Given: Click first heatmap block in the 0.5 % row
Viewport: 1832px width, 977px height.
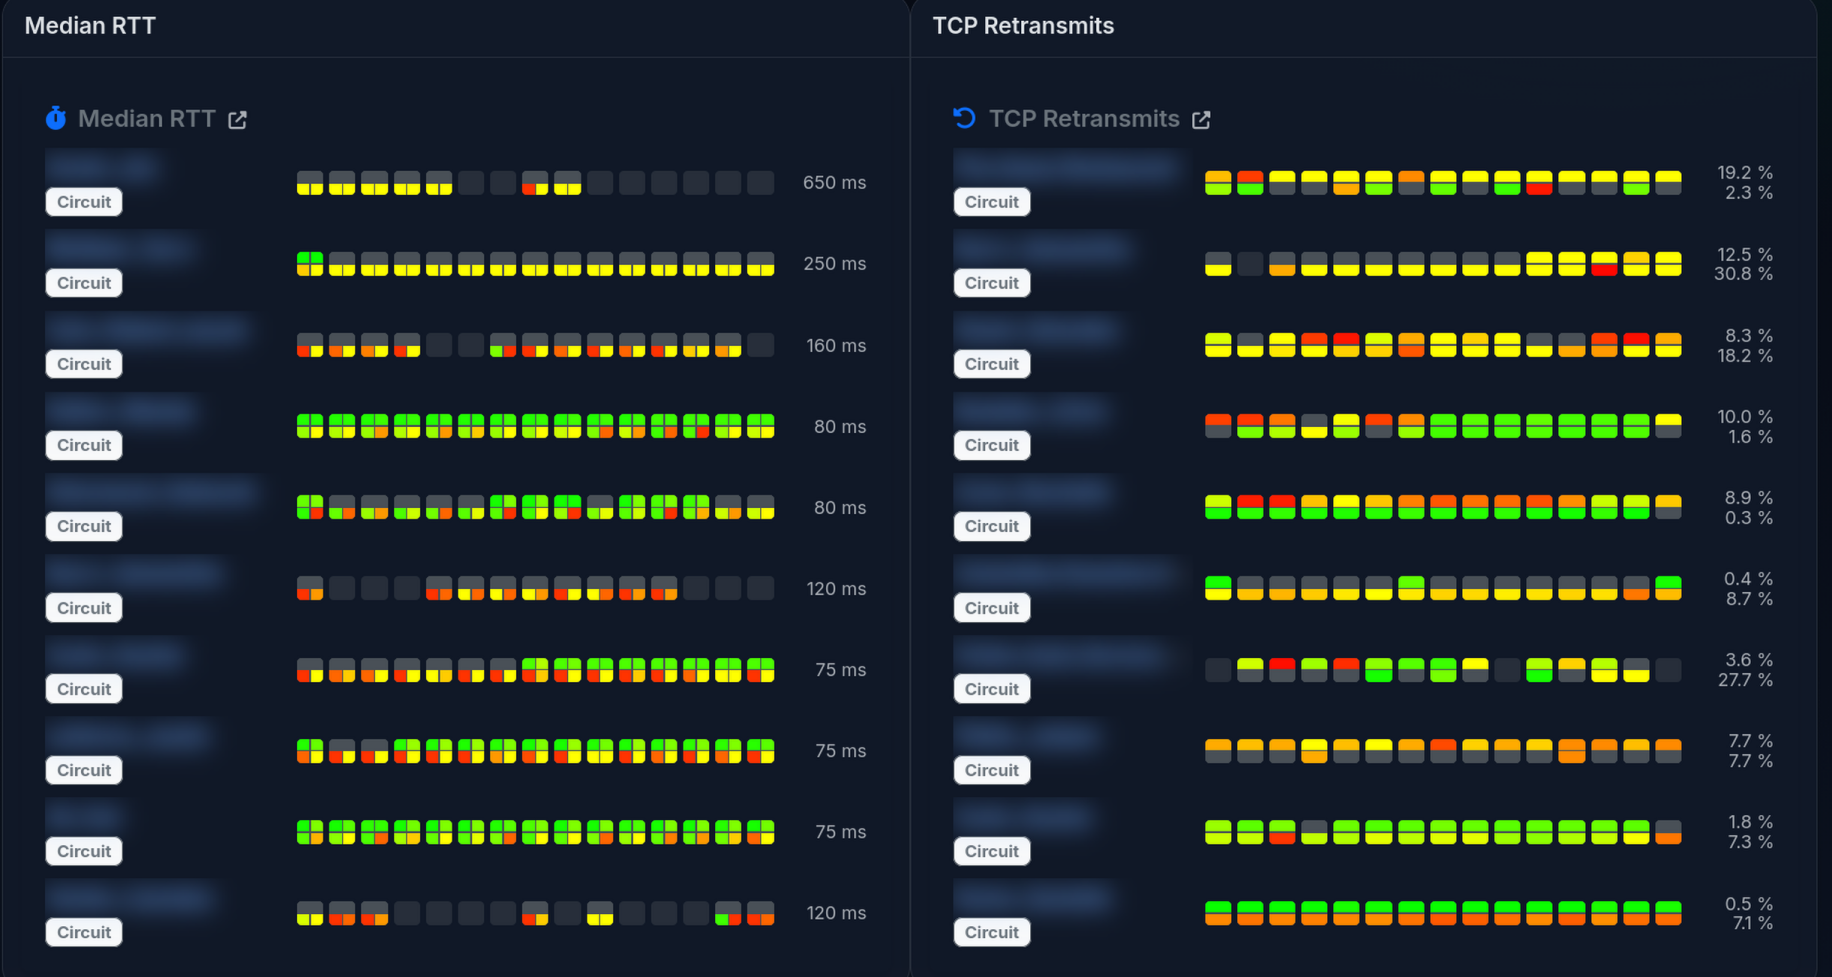Looking at the screenshot, I should (1218, 913).
